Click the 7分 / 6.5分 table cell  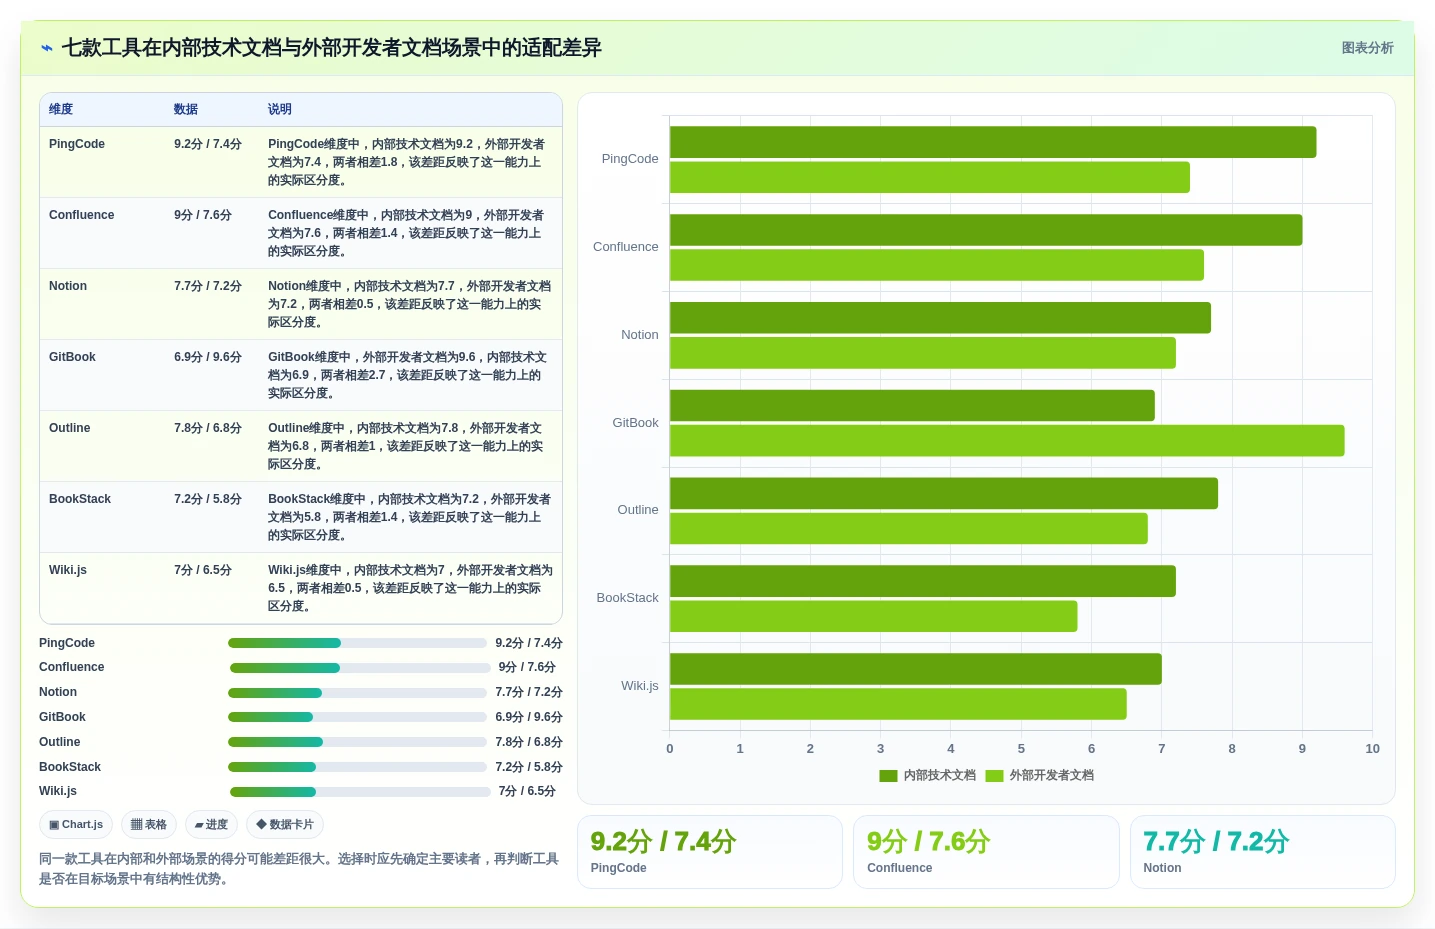[x=203, y=570]
